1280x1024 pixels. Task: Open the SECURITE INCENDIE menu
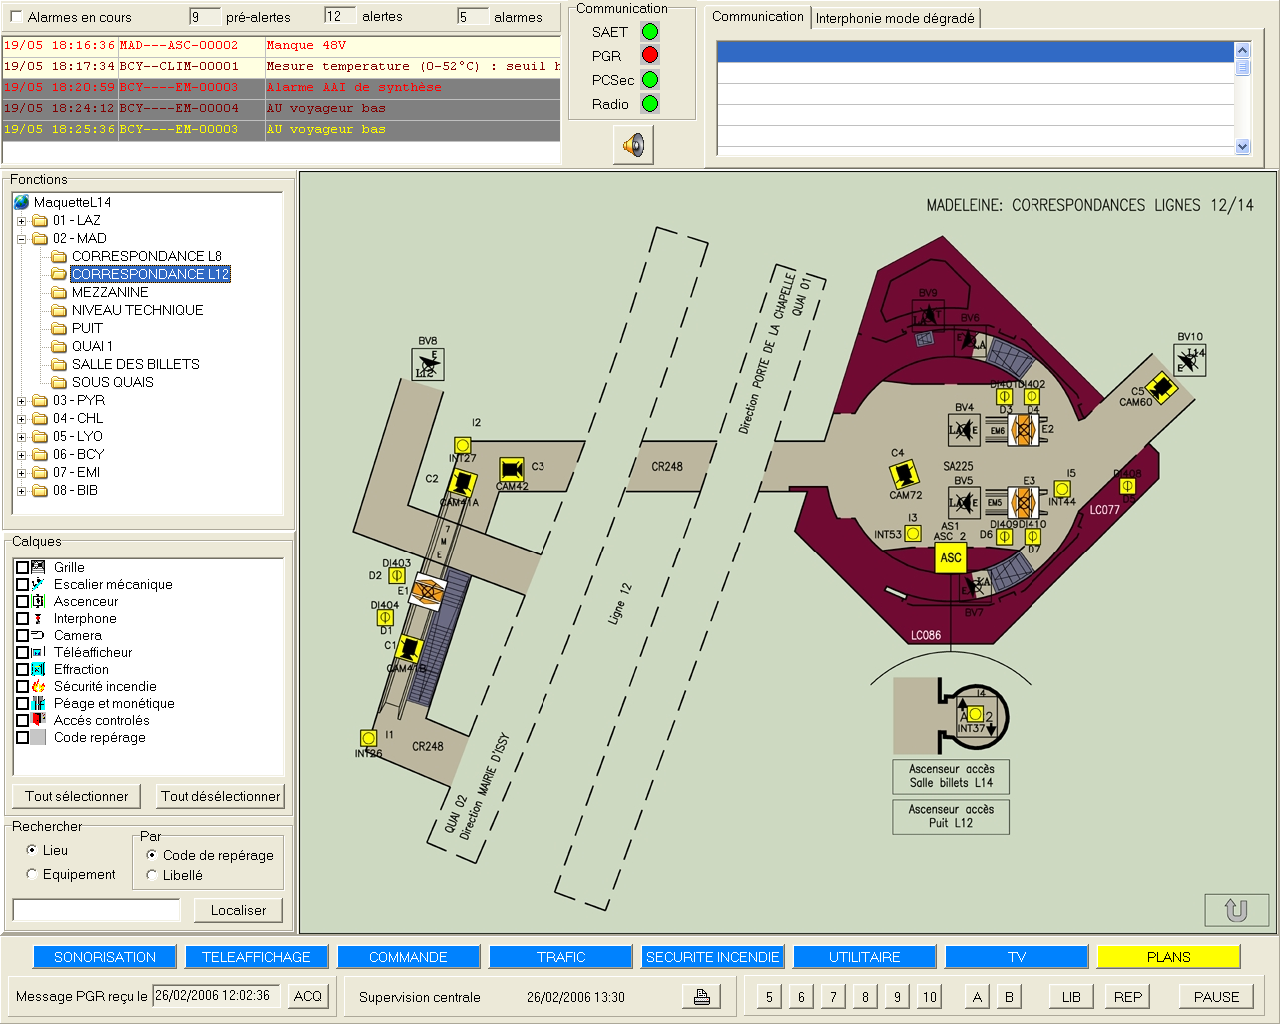pos(712,957)
